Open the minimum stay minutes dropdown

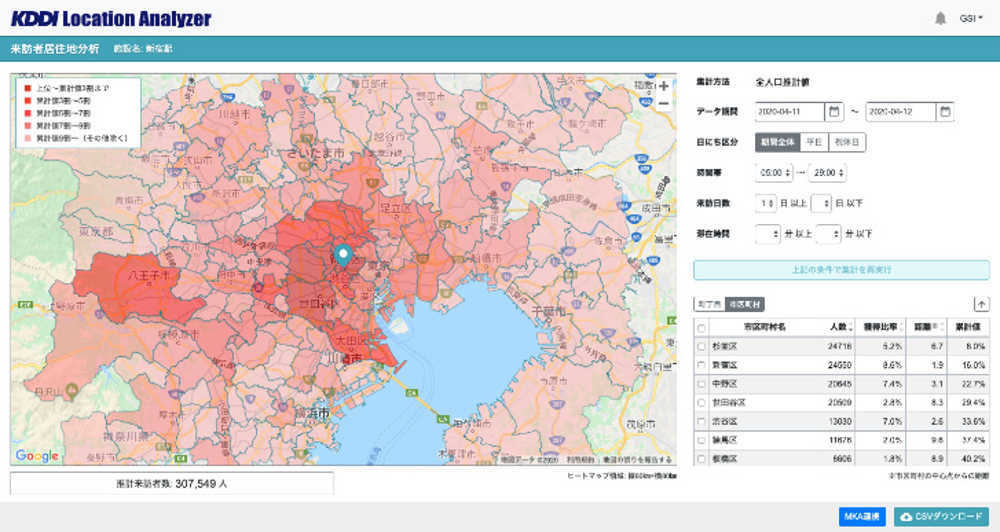[x=768, y=234]
